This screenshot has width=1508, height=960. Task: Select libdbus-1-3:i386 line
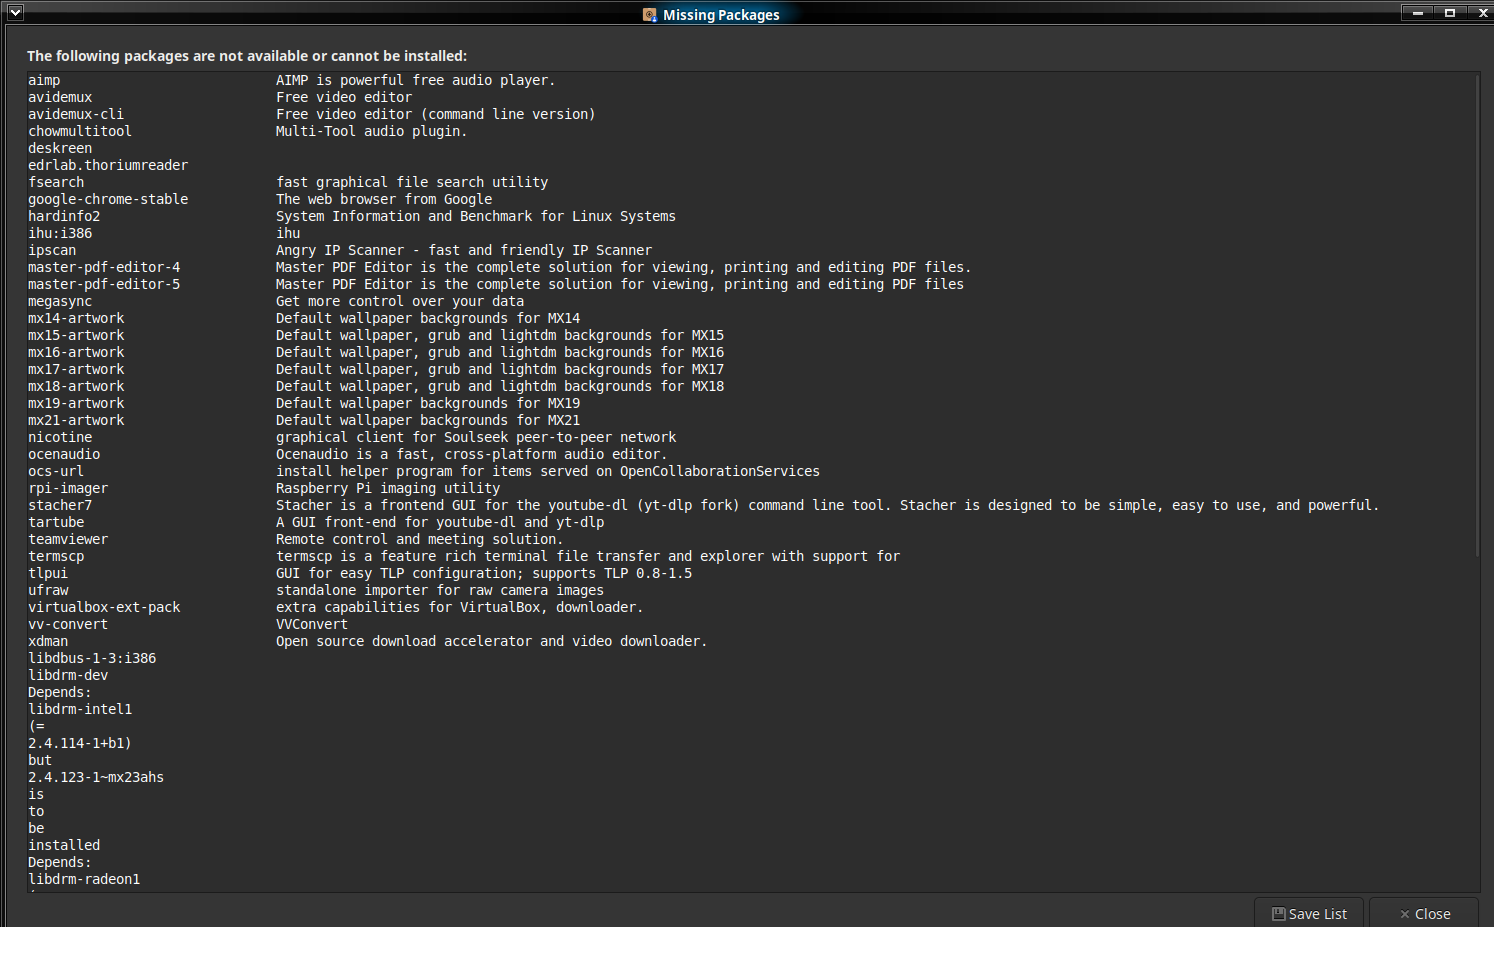point(92,658)
